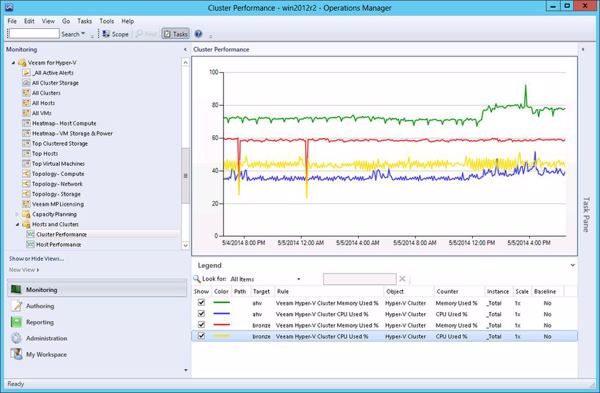The height and width of the screenshot is (393, 600).
Task: Click green color line for ahv memory
Action: click(x=221, y=303)
